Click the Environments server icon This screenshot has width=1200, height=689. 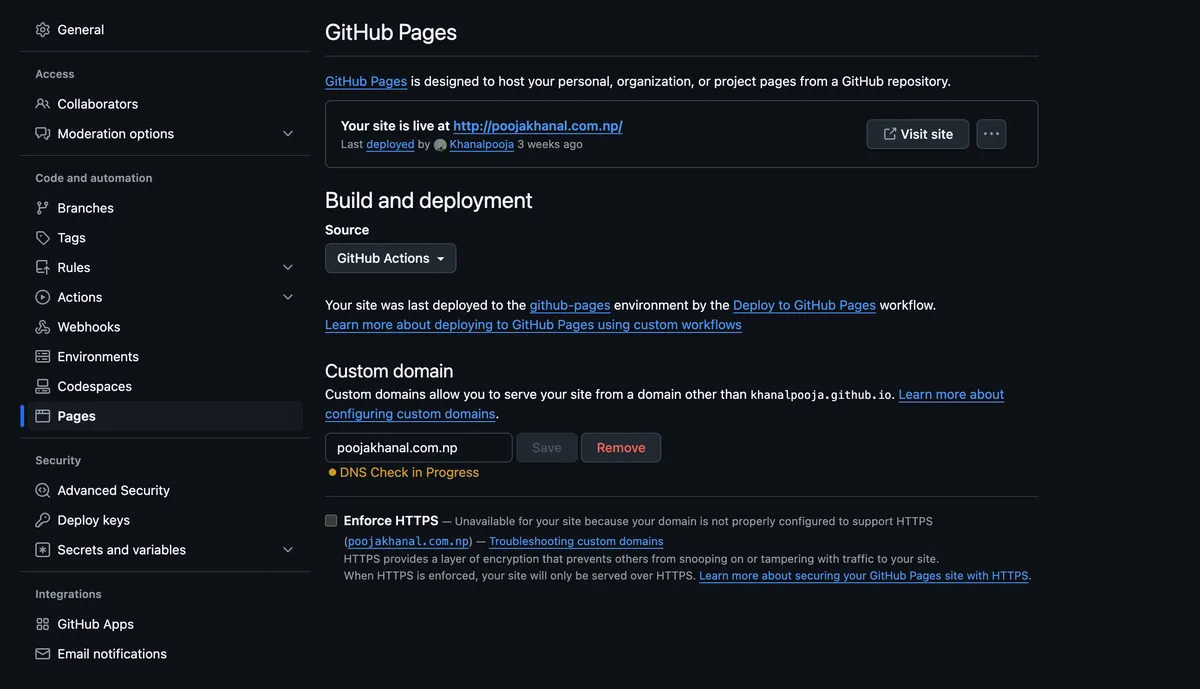coord(42,357)
